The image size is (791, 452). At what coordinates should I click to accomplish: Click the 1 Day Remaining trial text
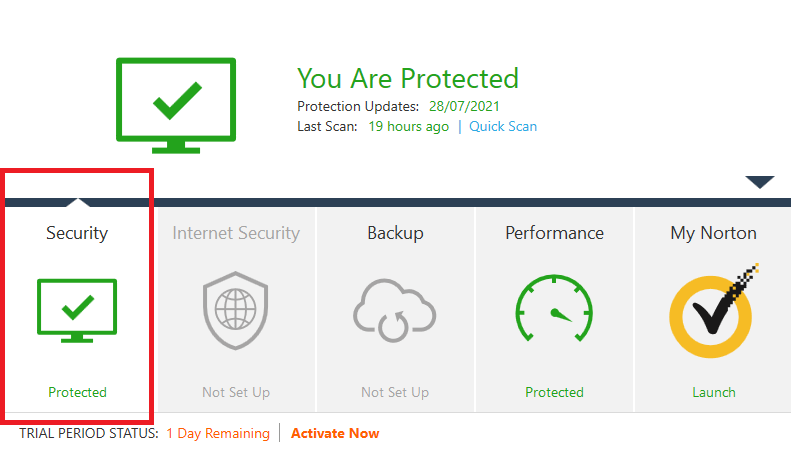pyautogui.click(x=218, y=433)
